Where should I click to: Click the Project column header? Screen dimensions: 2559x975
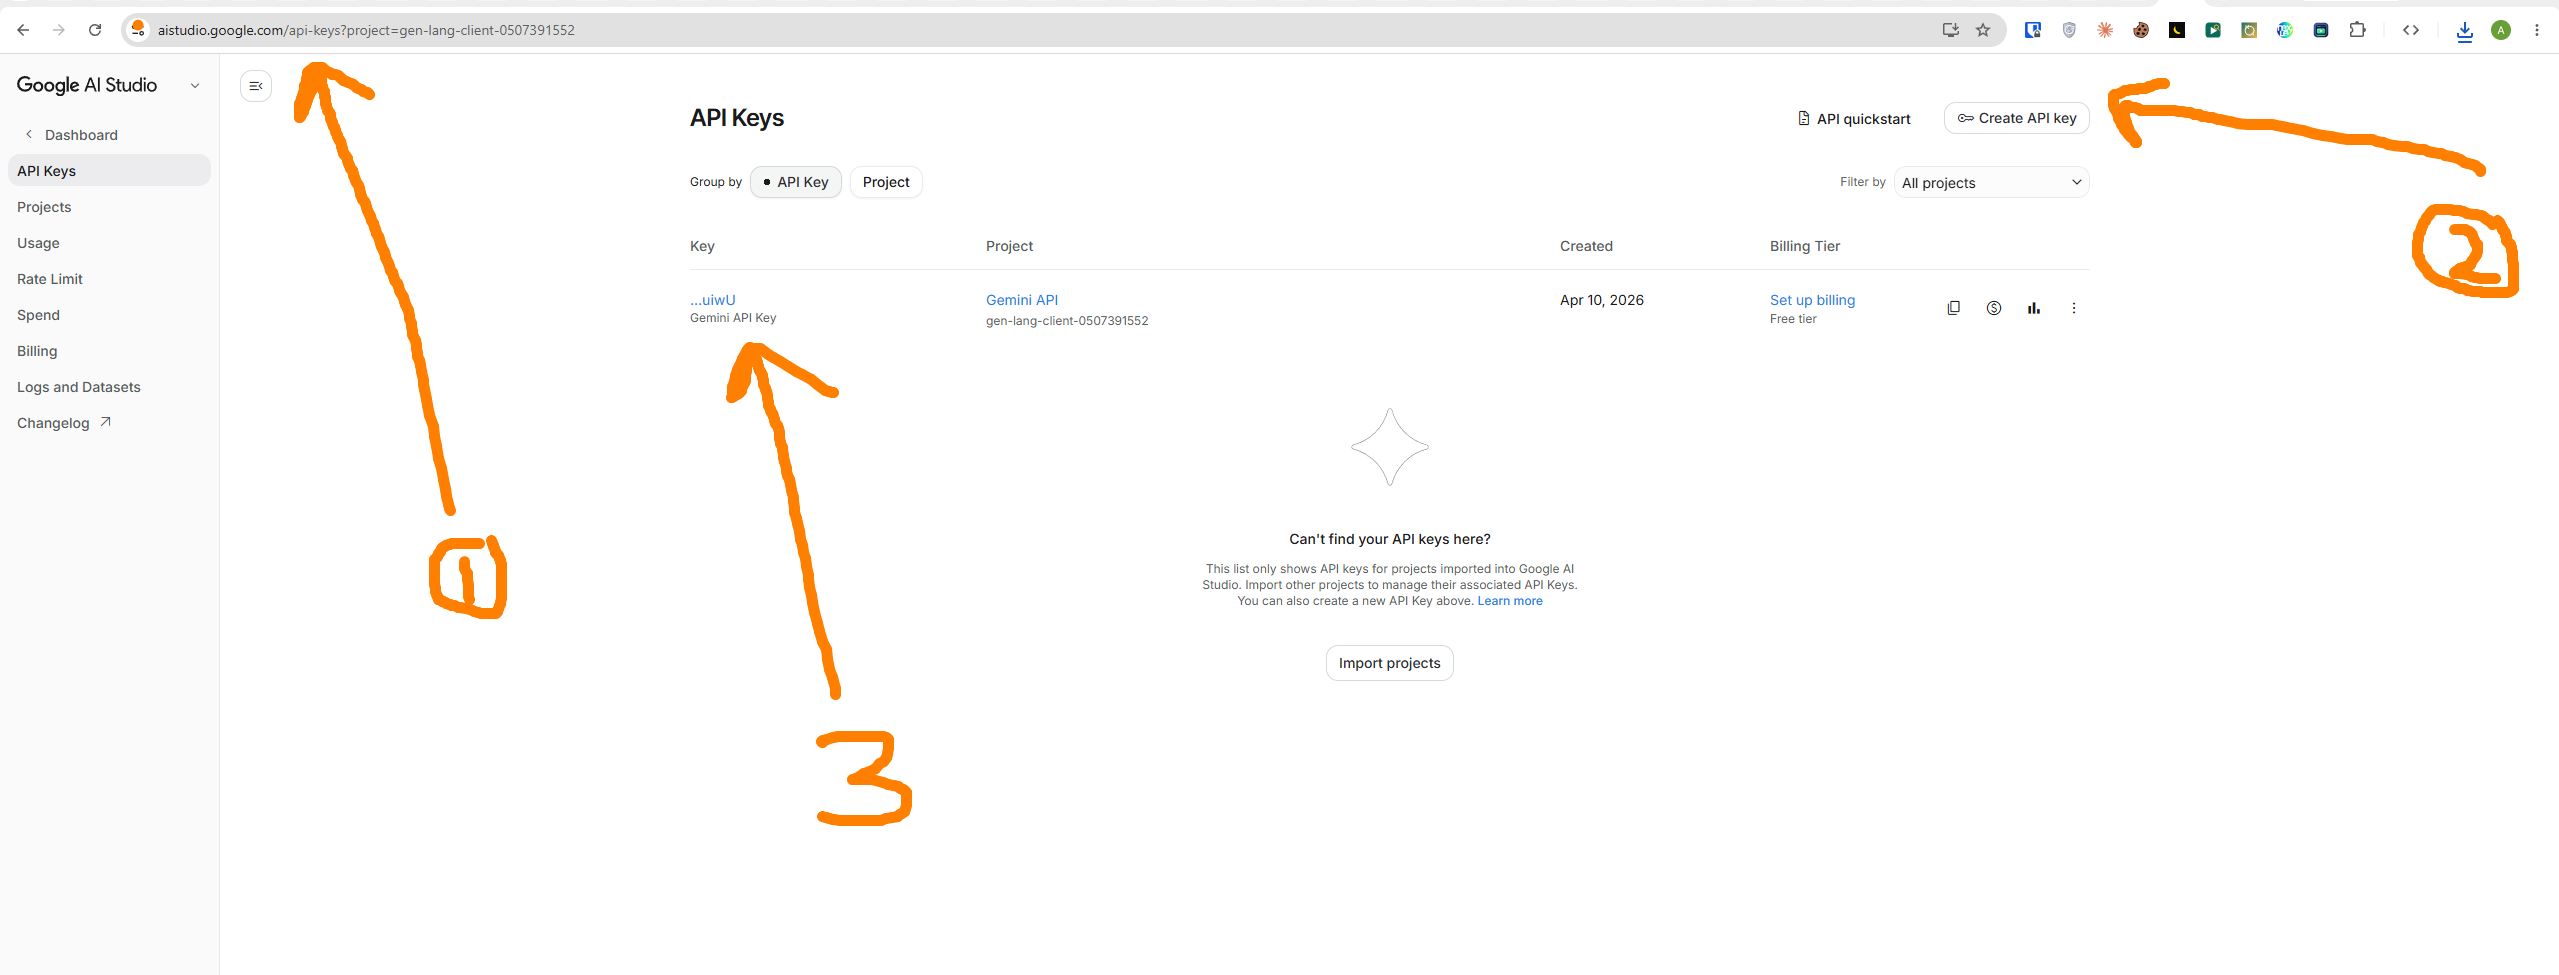(1009, 246)
